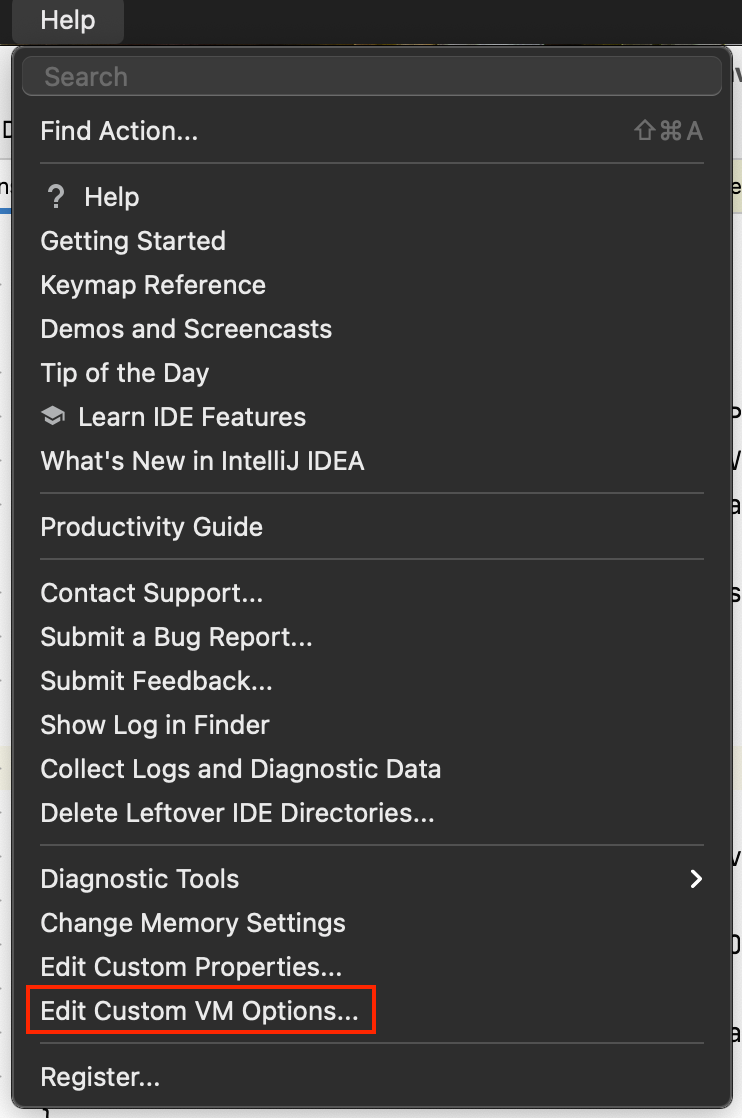Viewport: 742px width, 1118px height.
Task: Open the Productivity Guide
Action: (152, 527)
